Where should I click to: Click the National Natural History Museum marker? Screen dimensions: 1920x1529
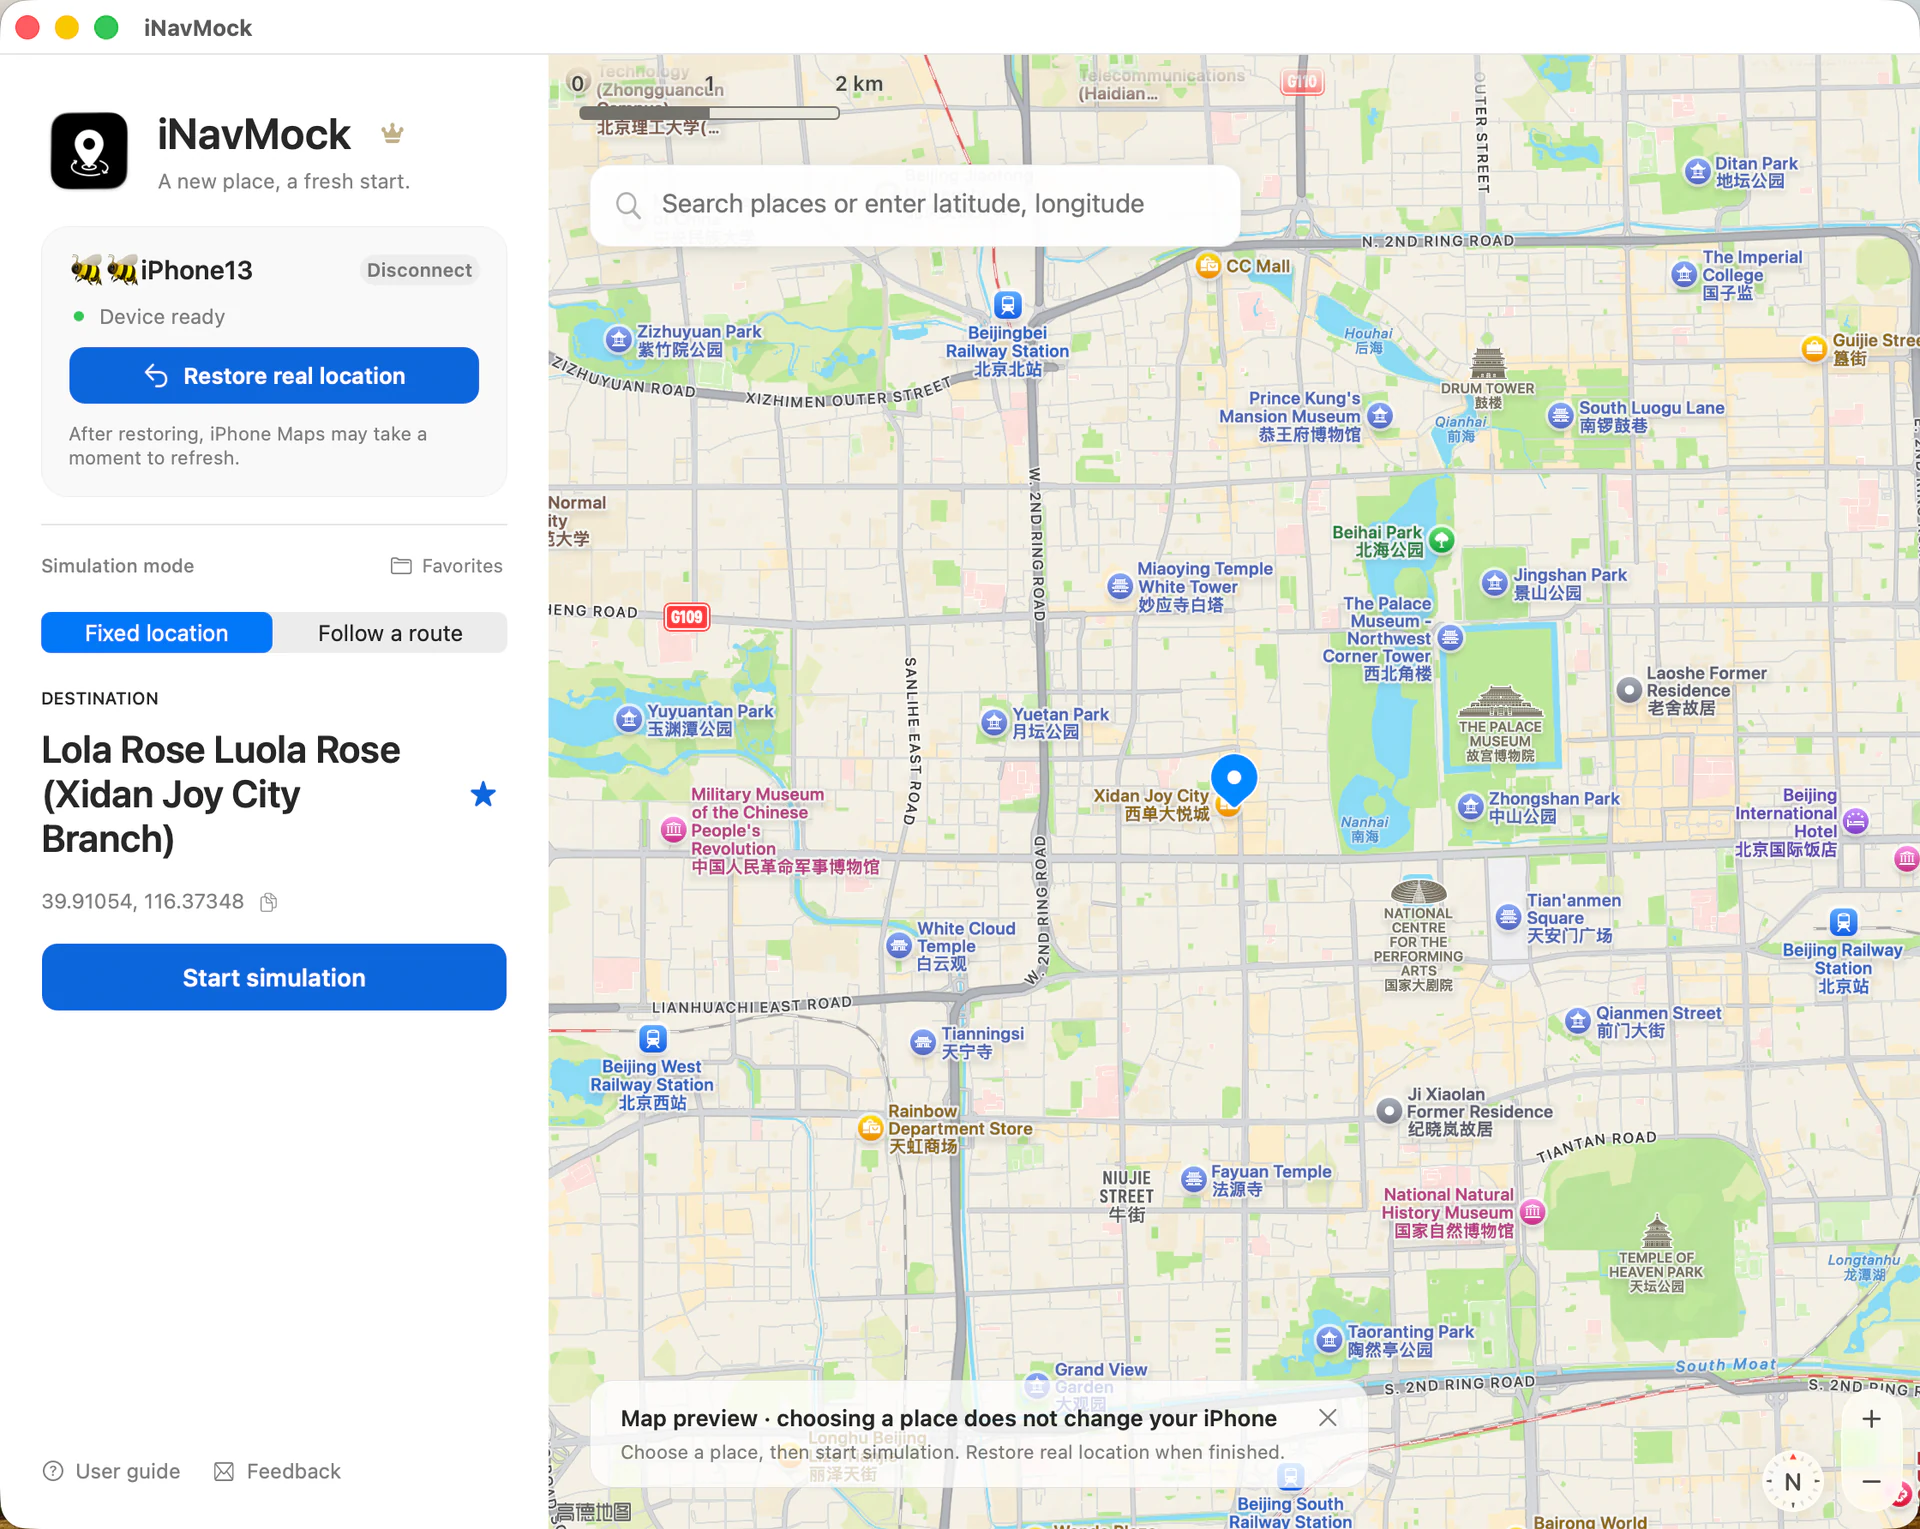1532,1213
